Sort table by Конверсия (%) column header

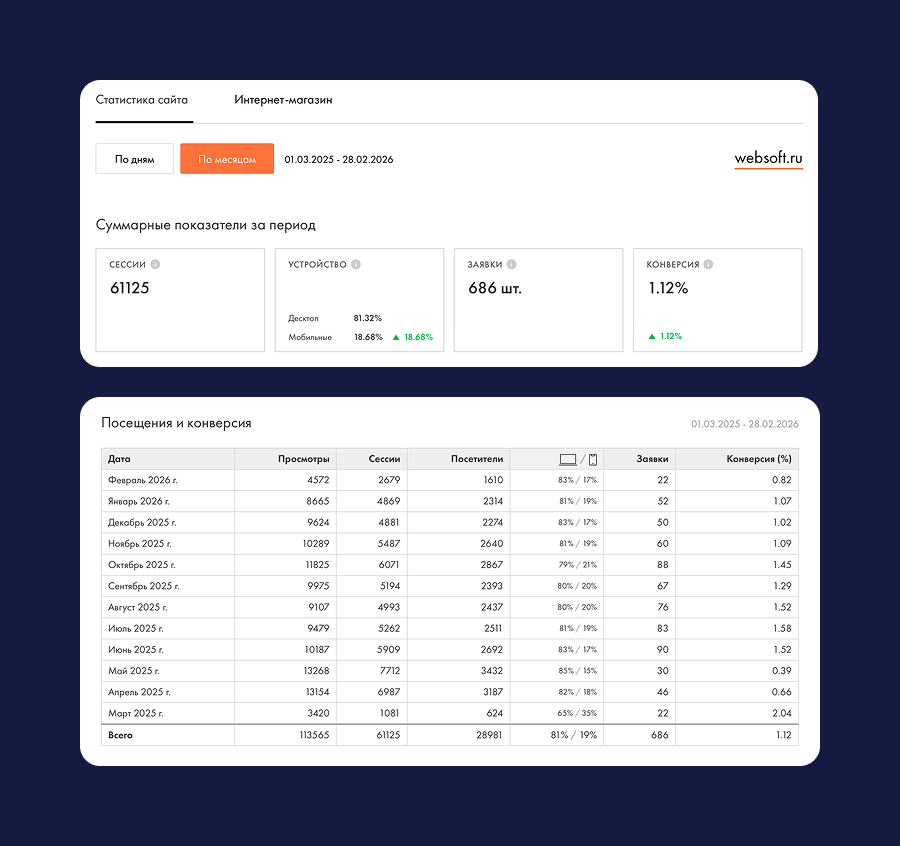(757, 459)
